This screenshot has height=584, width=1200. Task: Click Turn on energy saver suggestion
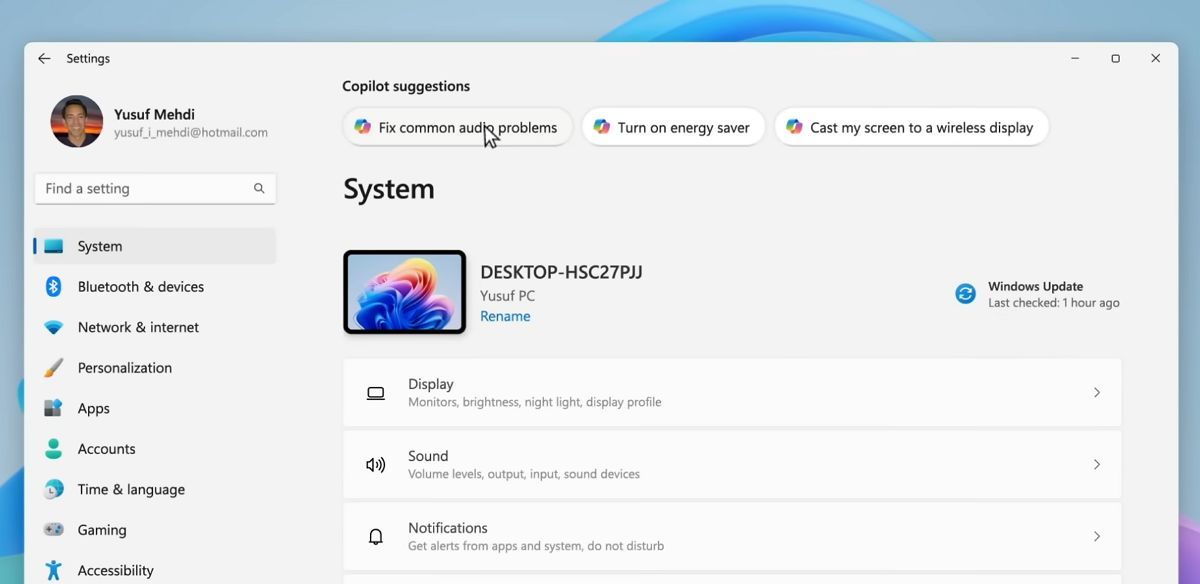coord(673,127)
